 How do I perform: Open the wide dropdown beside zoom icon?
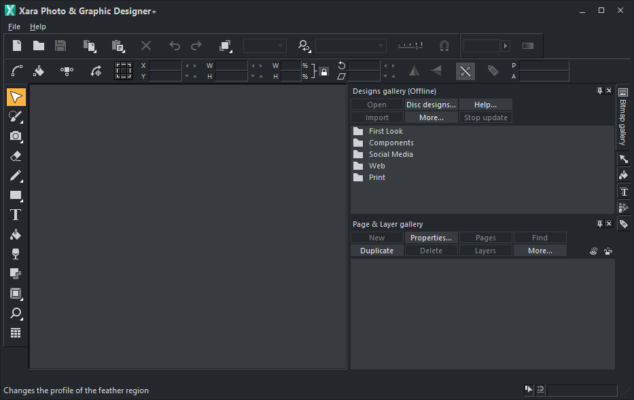(x=351, y=46)
